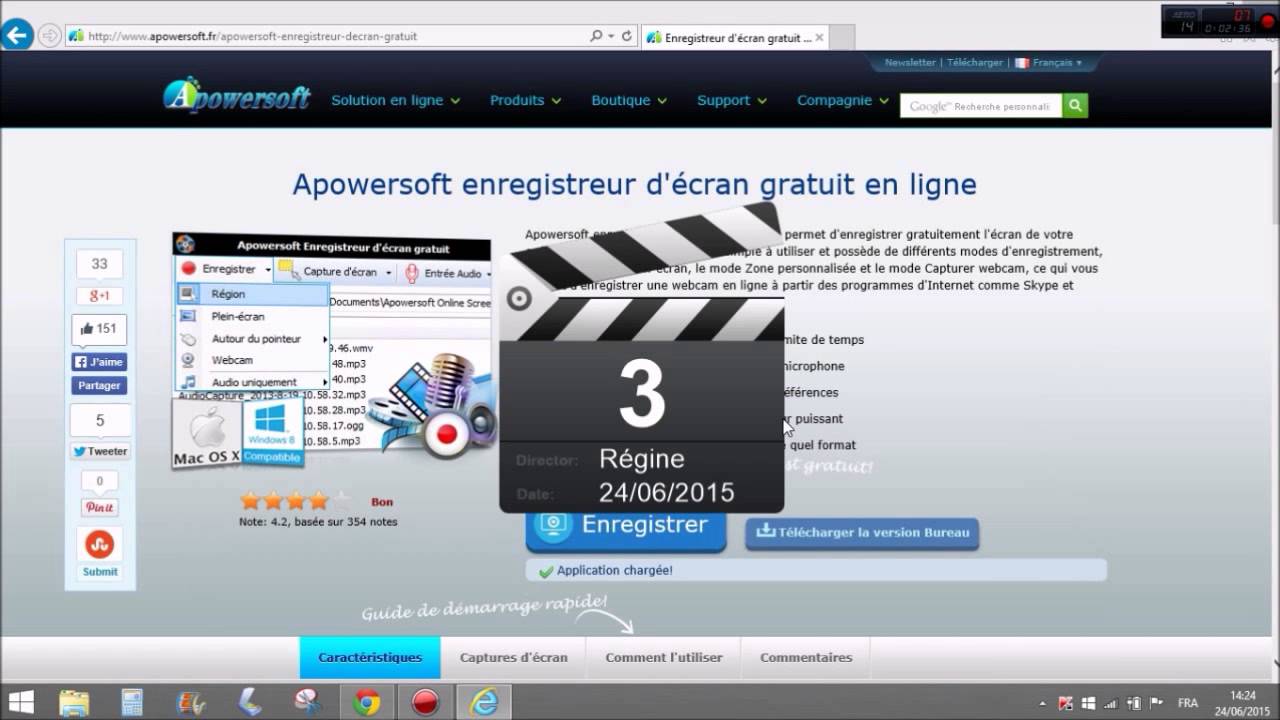Open the Télécharger link in top bar
The width and height of the screenshot is (1280, 720).
coord(975,62)
